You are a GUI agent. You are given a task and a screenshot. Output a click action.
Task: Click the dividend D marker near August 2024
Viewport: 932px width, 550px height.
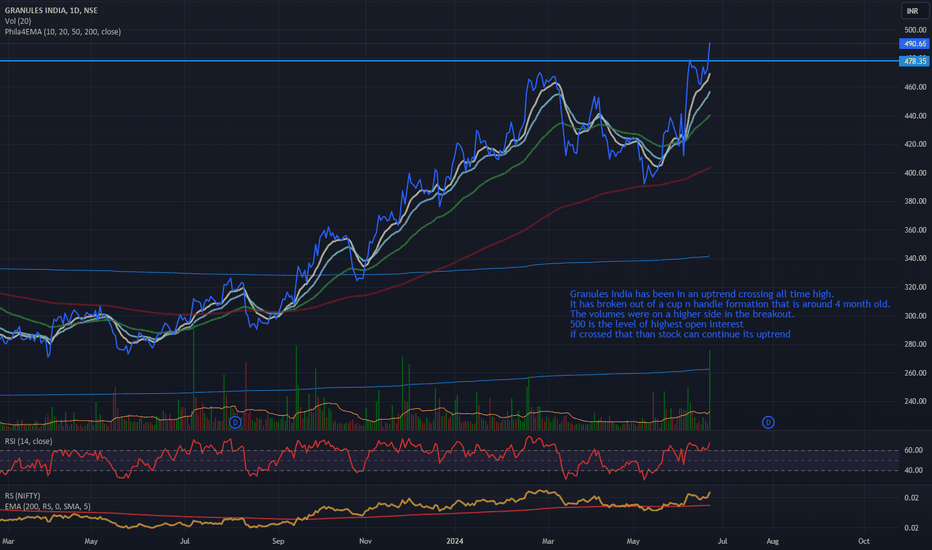(x=768, y=422)
